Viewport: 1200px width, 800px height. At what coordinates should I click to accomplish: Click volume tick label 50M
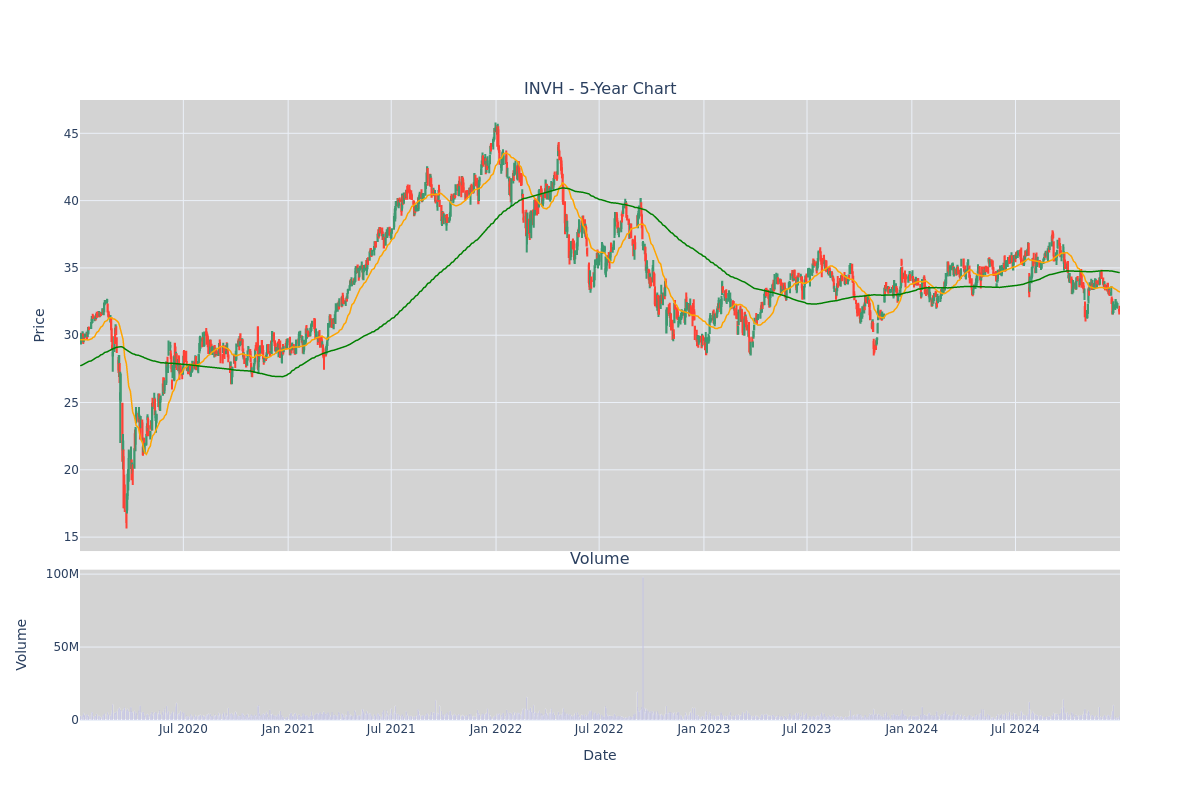(x=66, y=647)
